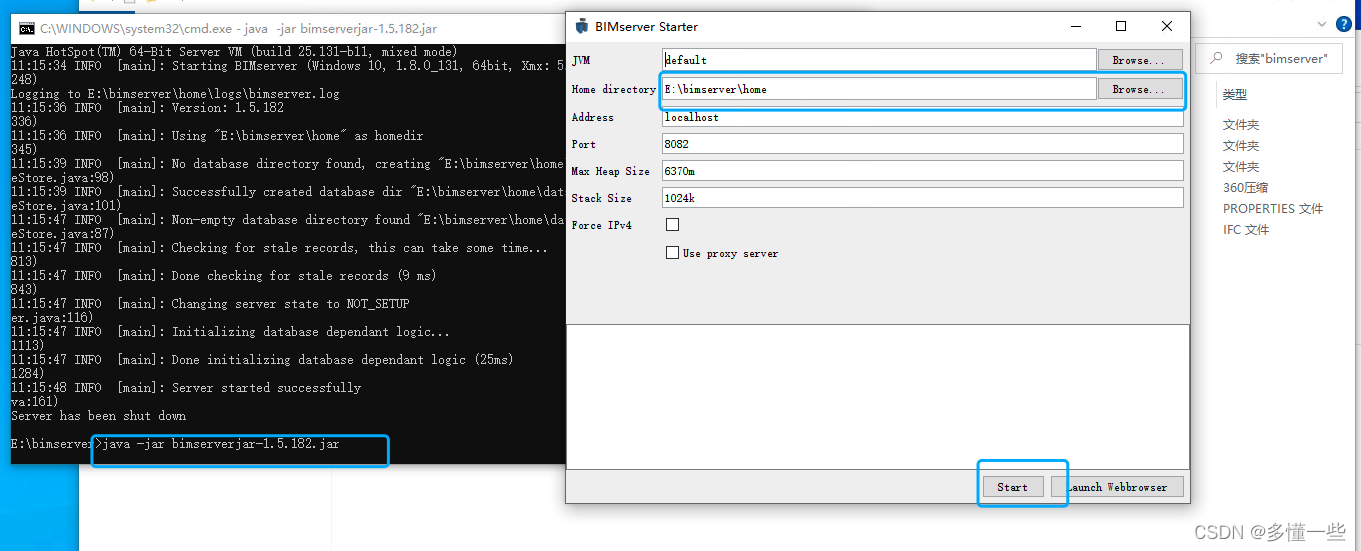This screenshot has height=551, width=1361.
Task: Click the Start button in BIMserver Starter
Action: click(x=1012, y=487)
